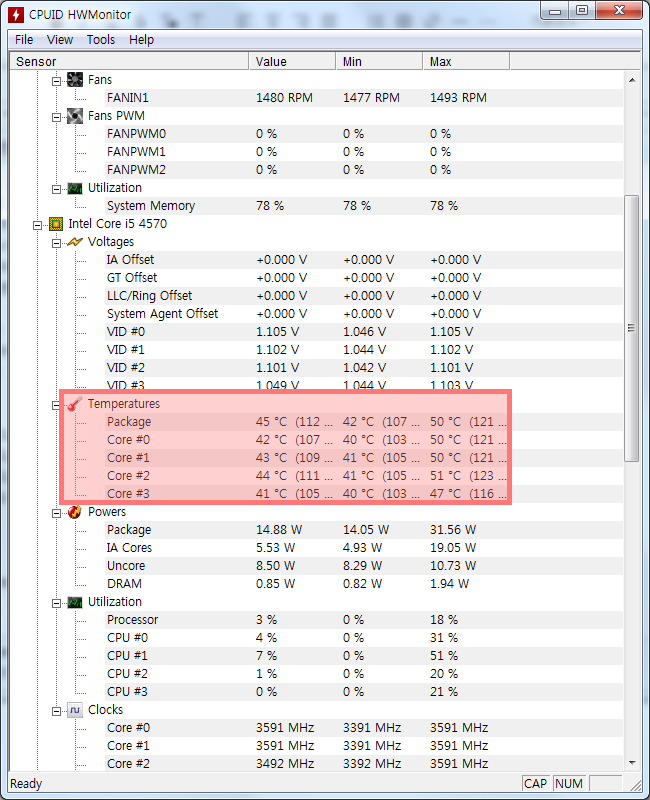Click the 31.56 W max package power

point(453,530)
